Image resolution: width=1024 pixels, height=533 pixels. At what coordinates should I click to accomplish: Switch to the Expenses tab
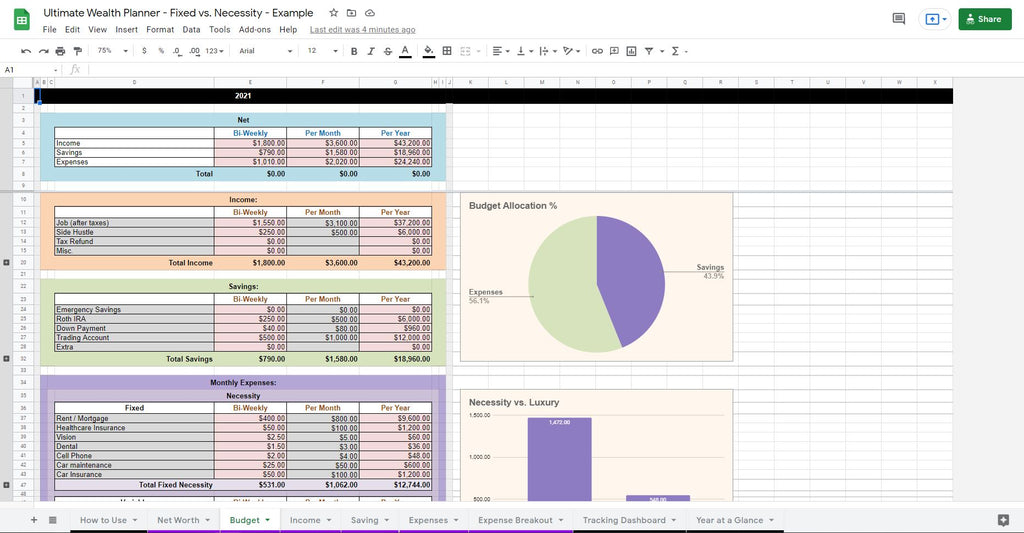[428, 520]
